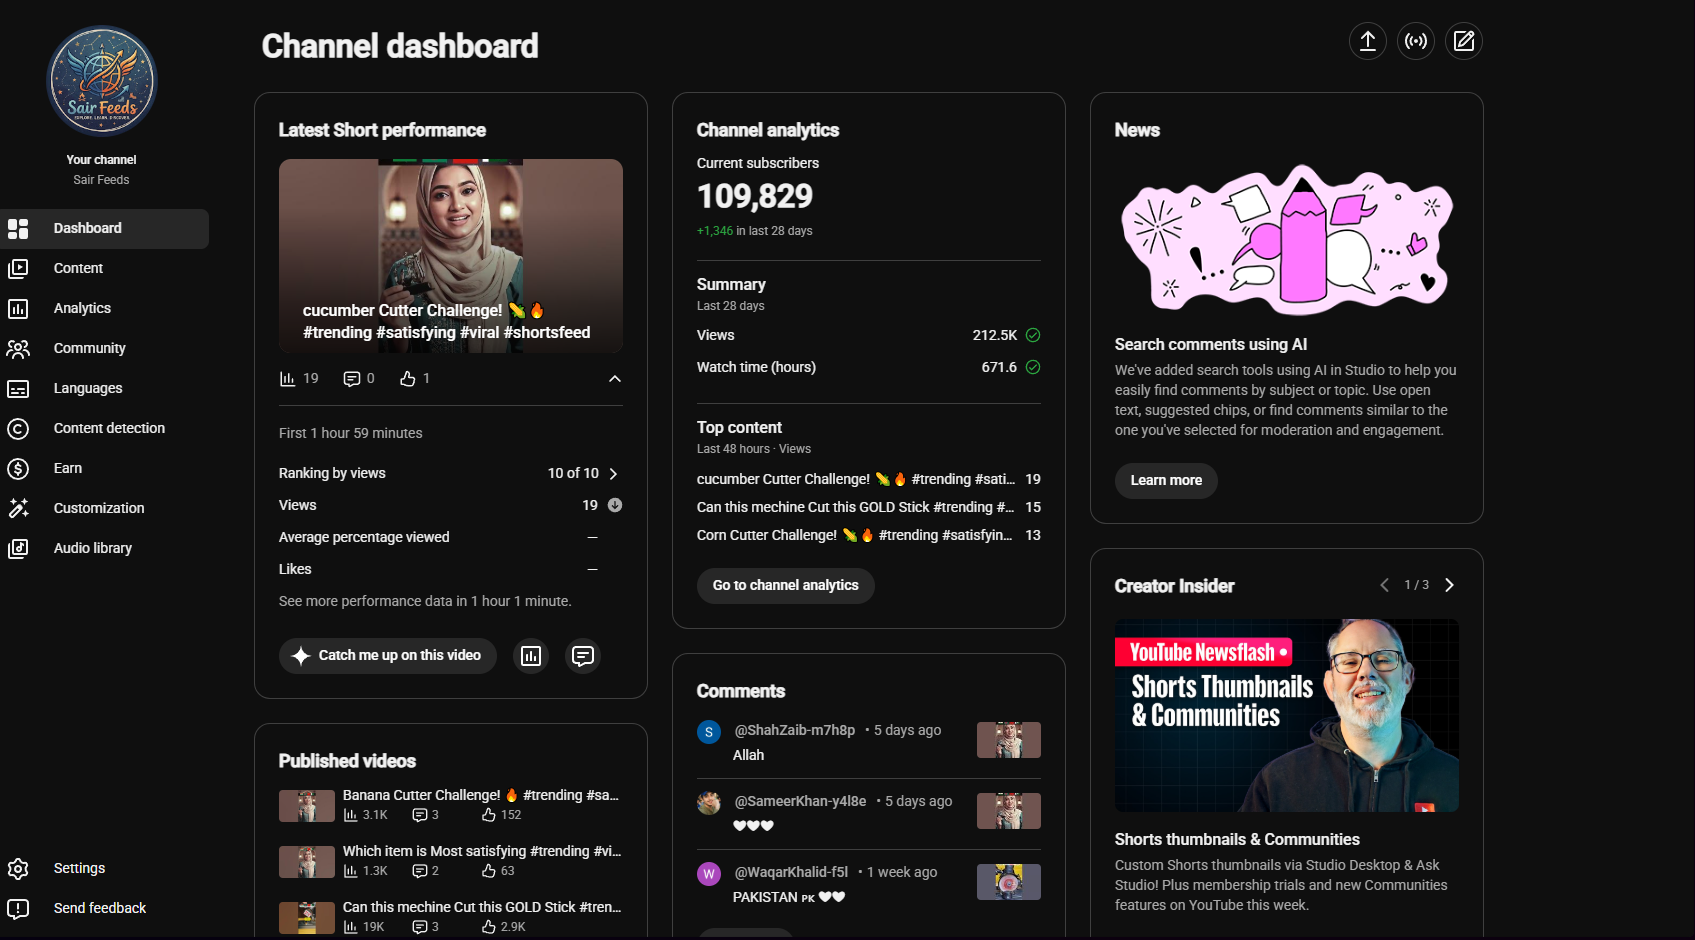
Task: Collapse the latest Short performance details chevron
Action: click(x=615, y=379)
